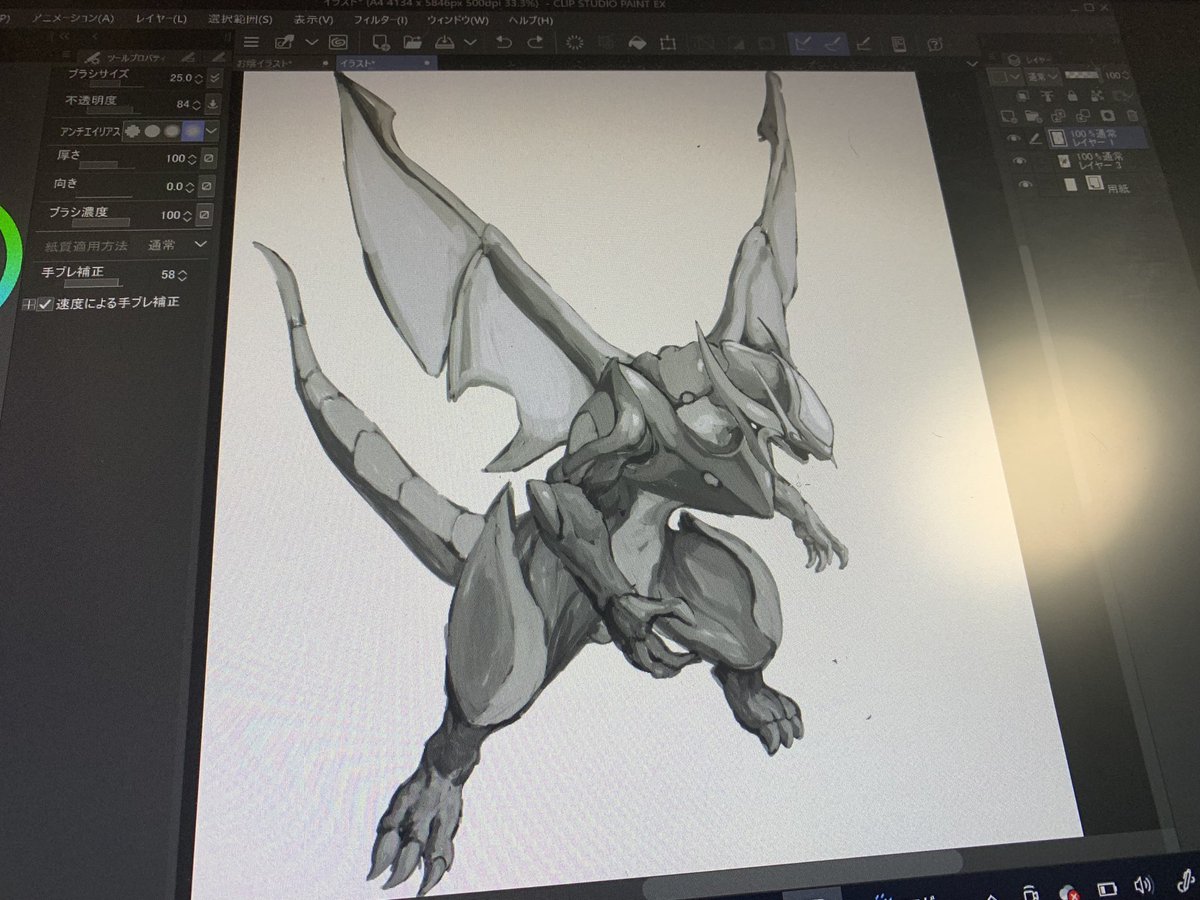Create a new raster layer

[x=1009, y=117]
